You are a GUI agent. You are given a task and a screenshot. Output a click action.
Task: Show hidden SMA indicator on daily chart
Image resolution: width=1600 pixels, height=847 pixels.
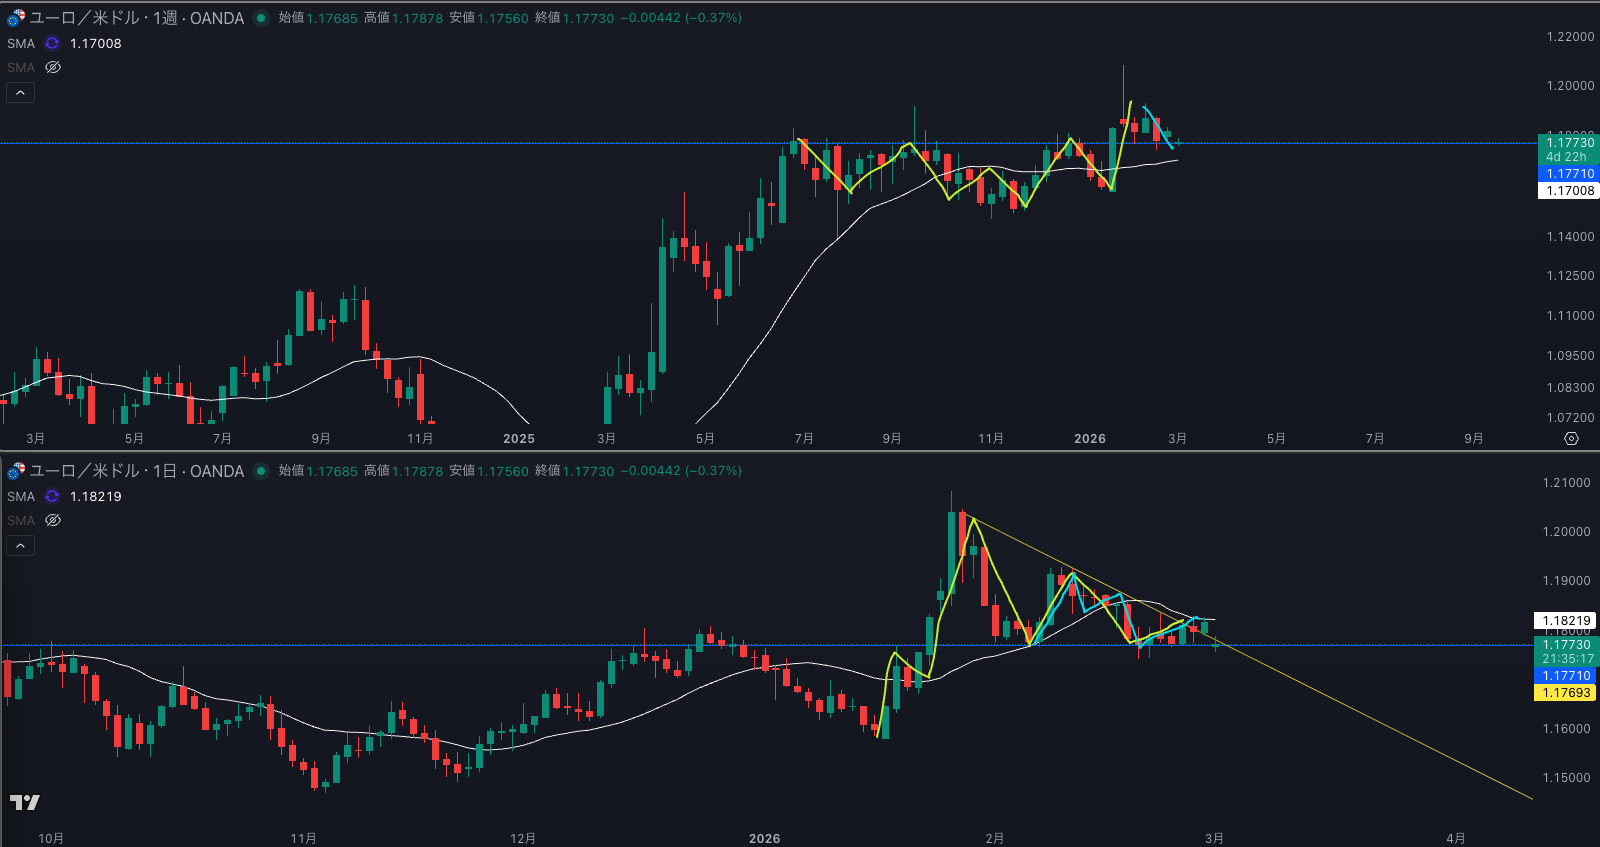pyautogui.click(x=53, y=520)
